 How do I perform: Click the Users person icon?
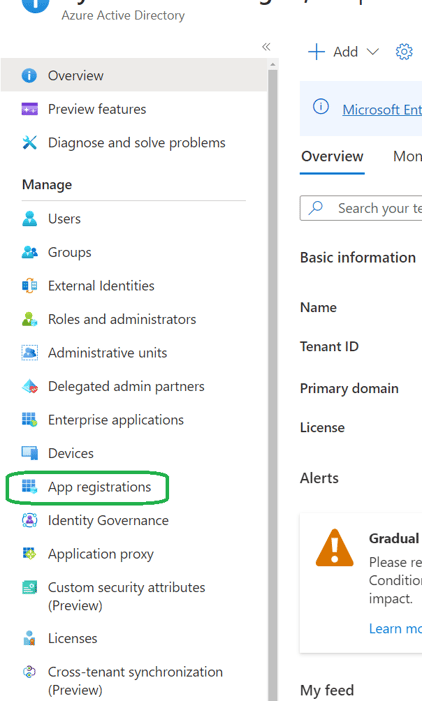[30, 219]
